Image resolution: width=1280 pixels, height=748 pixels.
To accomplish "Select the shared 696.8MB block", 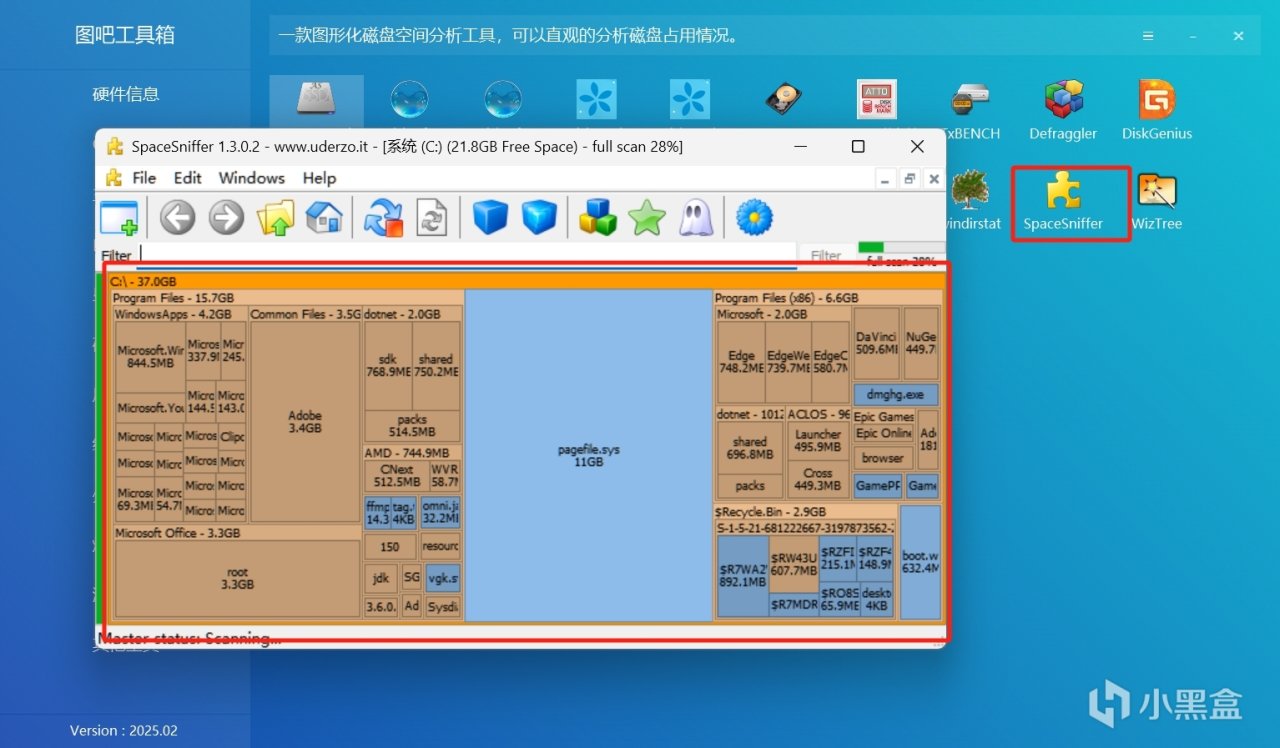I will [x=750, y=448].
